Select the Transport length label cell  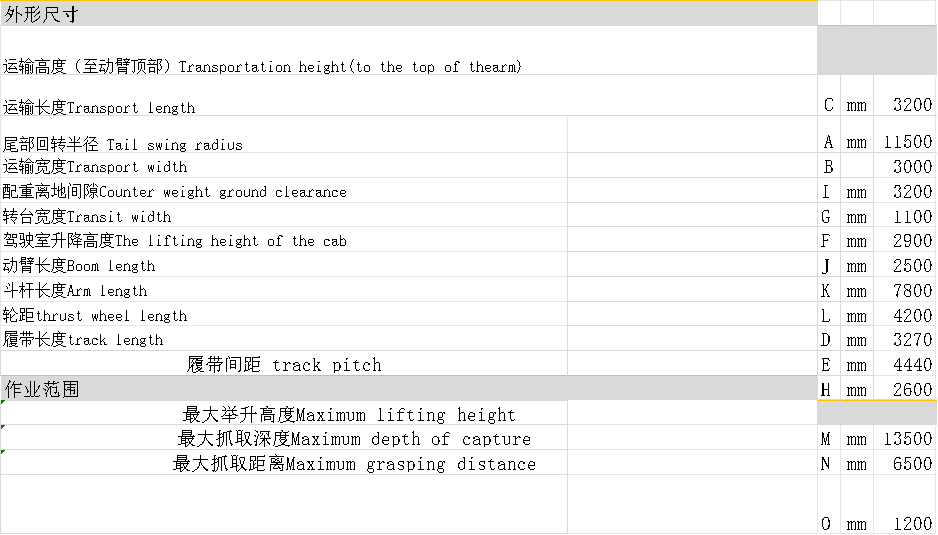point(99,107)
